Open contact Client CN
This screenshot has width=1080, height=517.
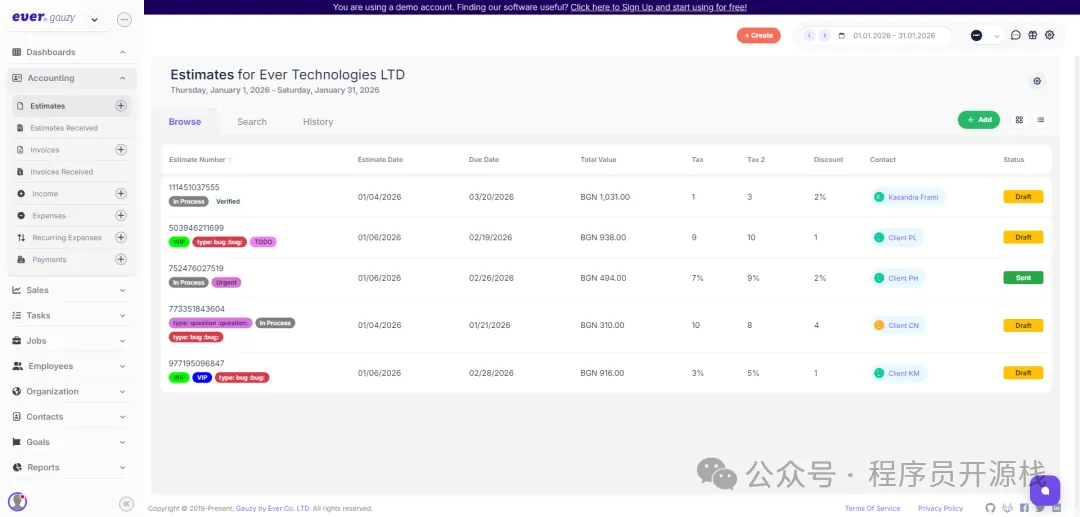(x=897, y=326)
